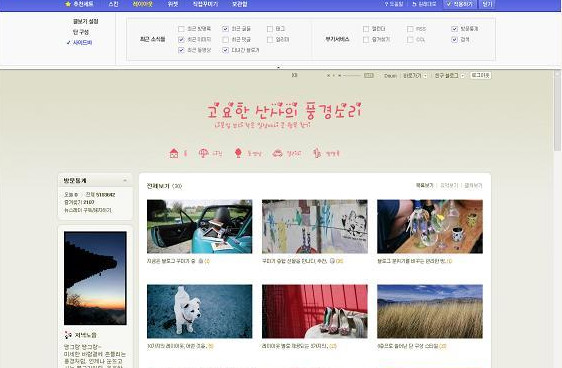
Task: Uncheck the 다녀간 블로거 checkbox
Action: 225,50
